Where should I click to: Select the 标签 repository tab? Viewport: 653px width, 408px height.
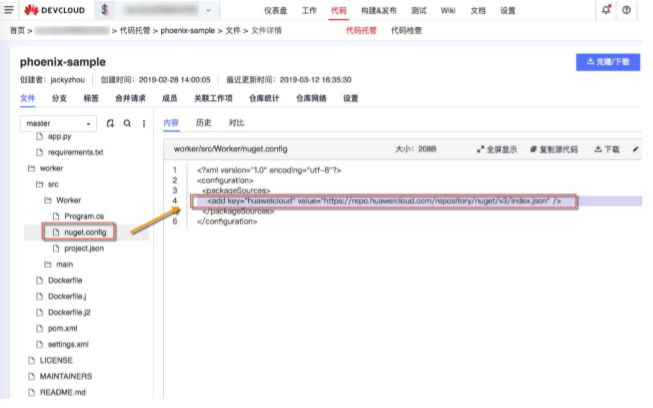coord(91,98)
